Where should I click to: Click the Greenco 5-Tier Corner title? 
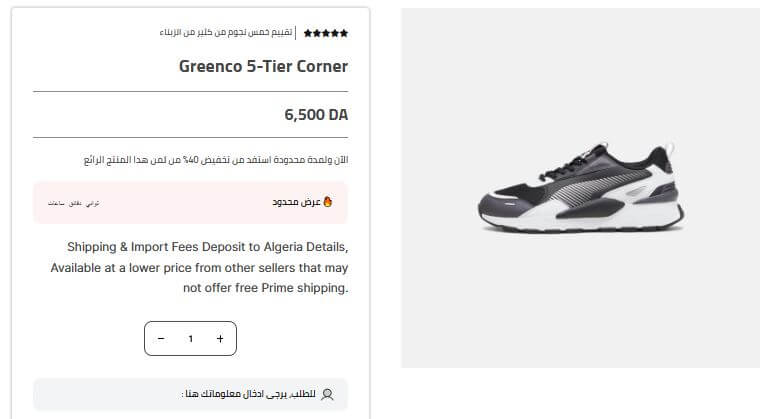click(263, 67)
